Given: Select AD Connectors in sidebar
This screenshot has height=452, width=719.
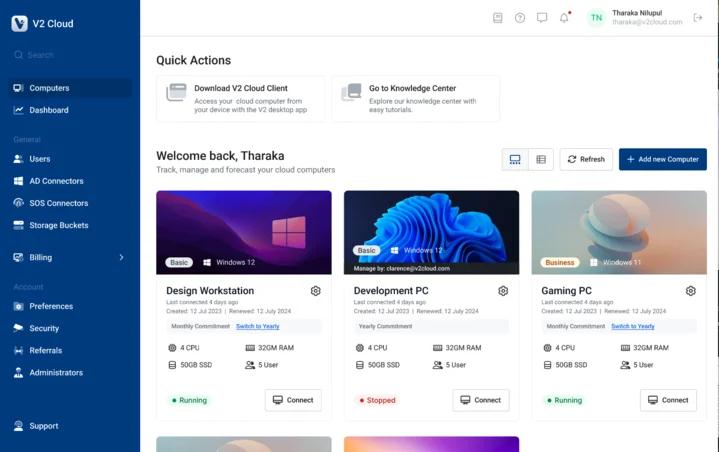Looking at the screenshot, I should (x=56, y=181).
